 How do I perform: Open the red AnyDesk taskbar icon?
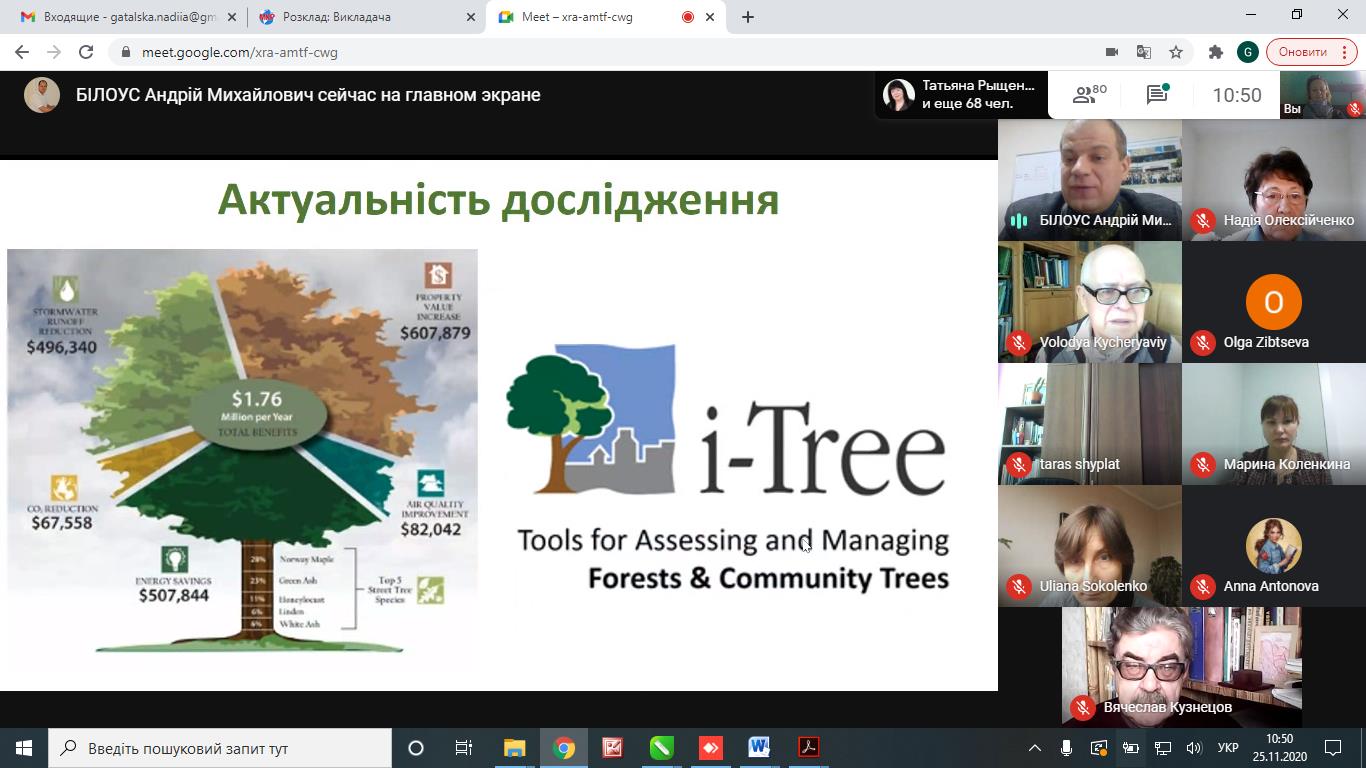[711, 748]
